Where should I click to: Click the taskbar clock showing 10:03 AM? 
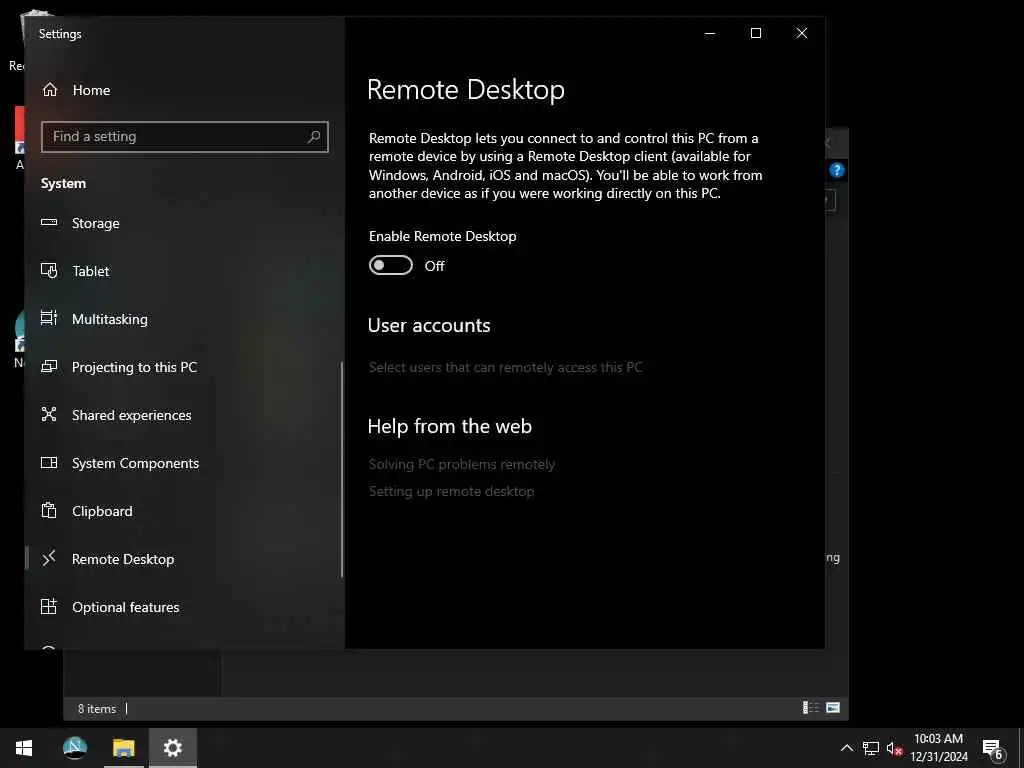938,748
